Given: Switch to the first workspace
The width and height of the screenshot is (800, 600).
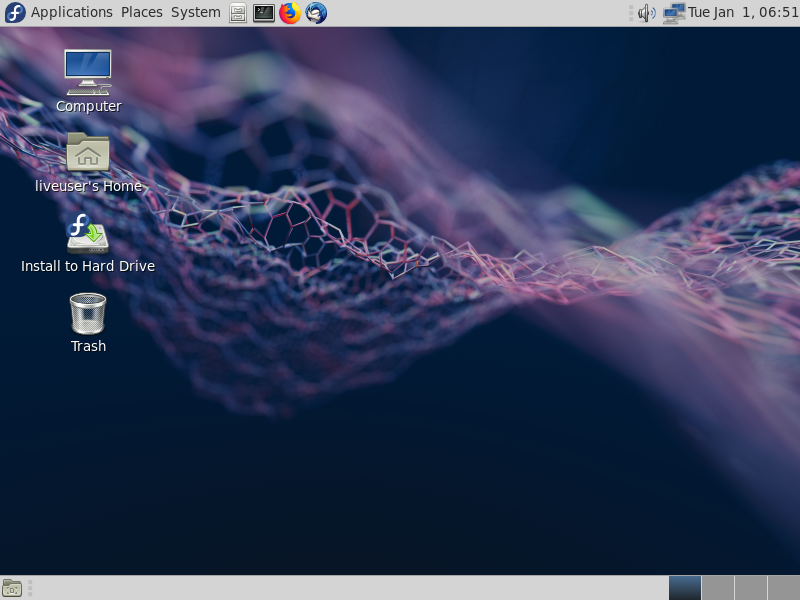Looking at the screenshot, I should [685, 588].
